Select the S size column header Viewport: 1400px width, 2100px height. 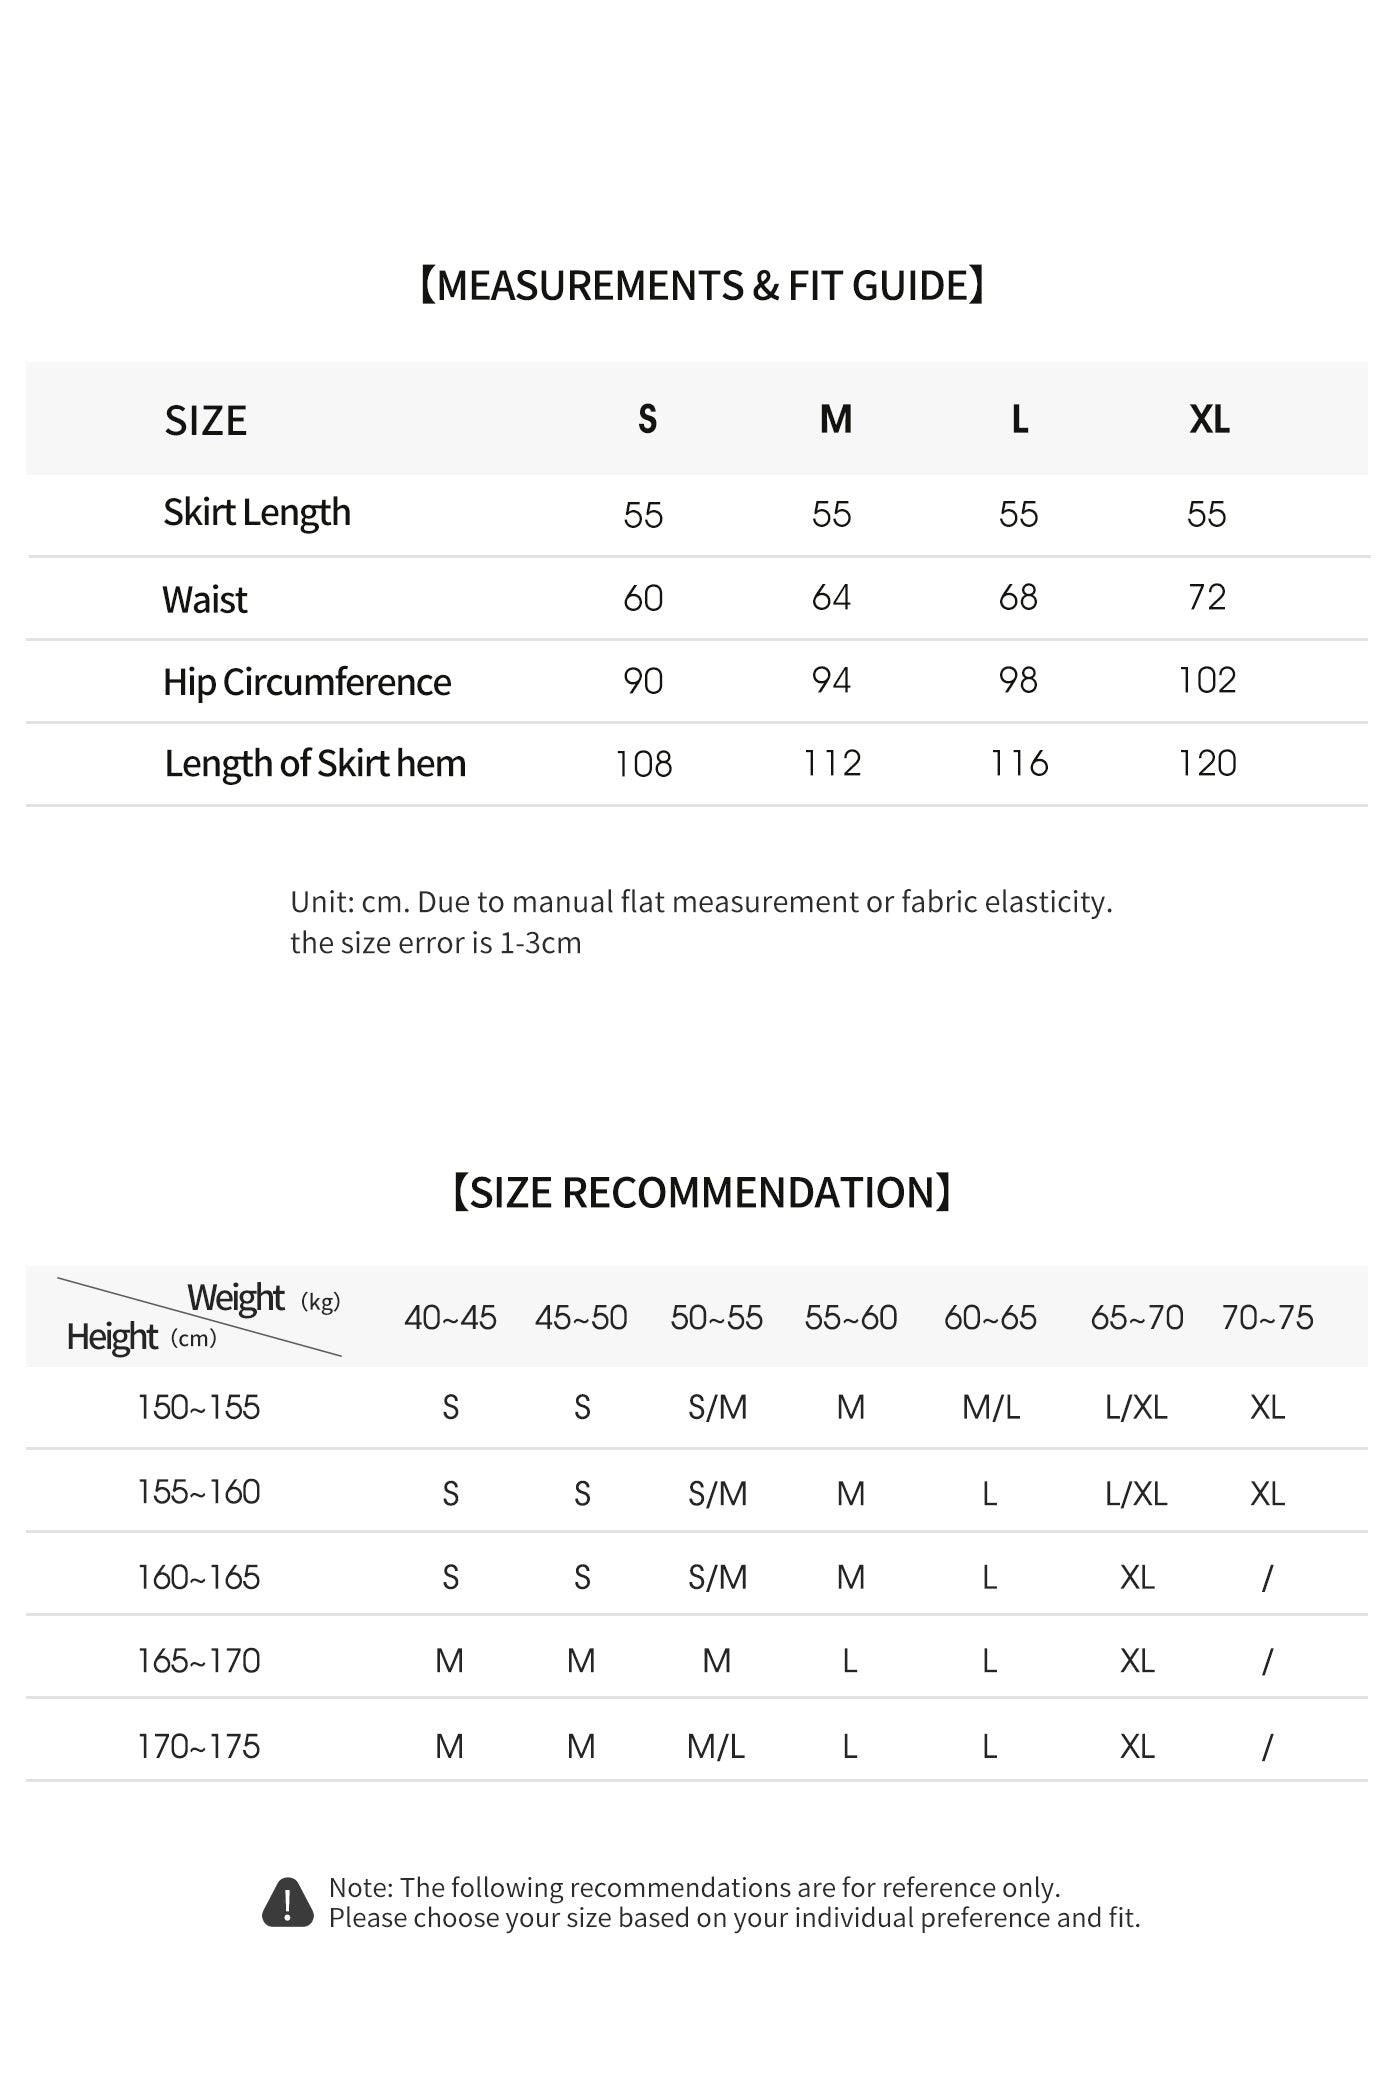(648, 419)
